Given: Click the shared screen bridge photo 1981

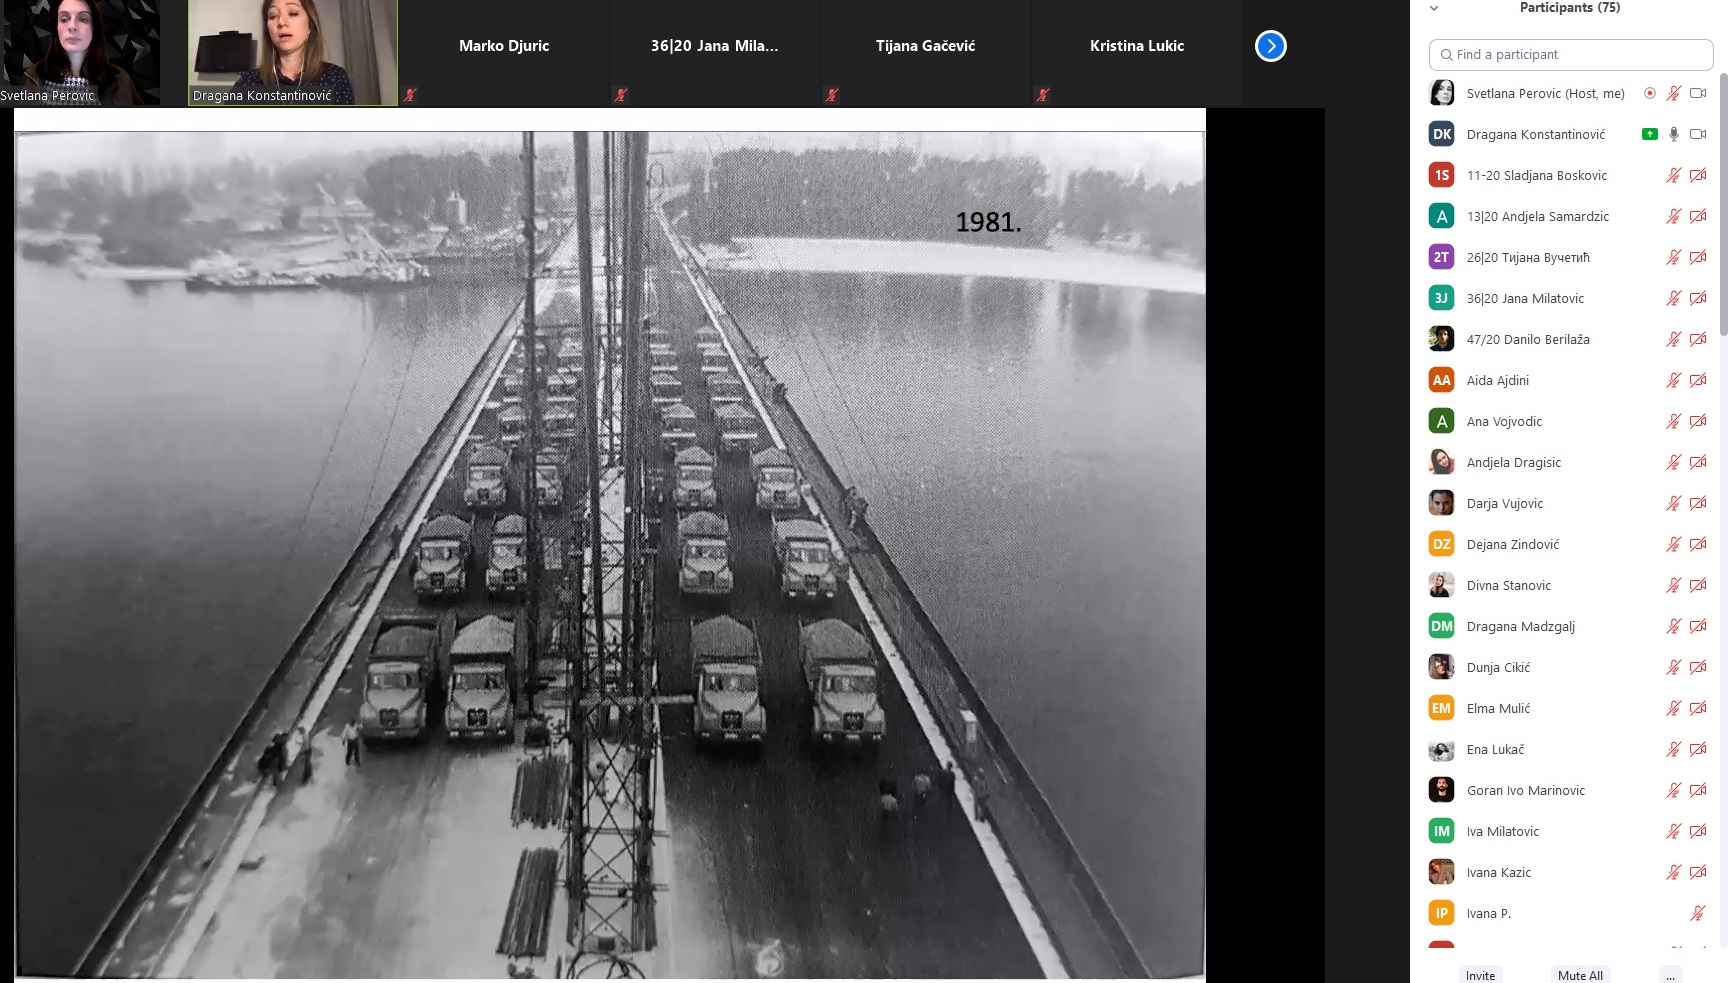Looking at the screenshot, I should coord(610,555).
